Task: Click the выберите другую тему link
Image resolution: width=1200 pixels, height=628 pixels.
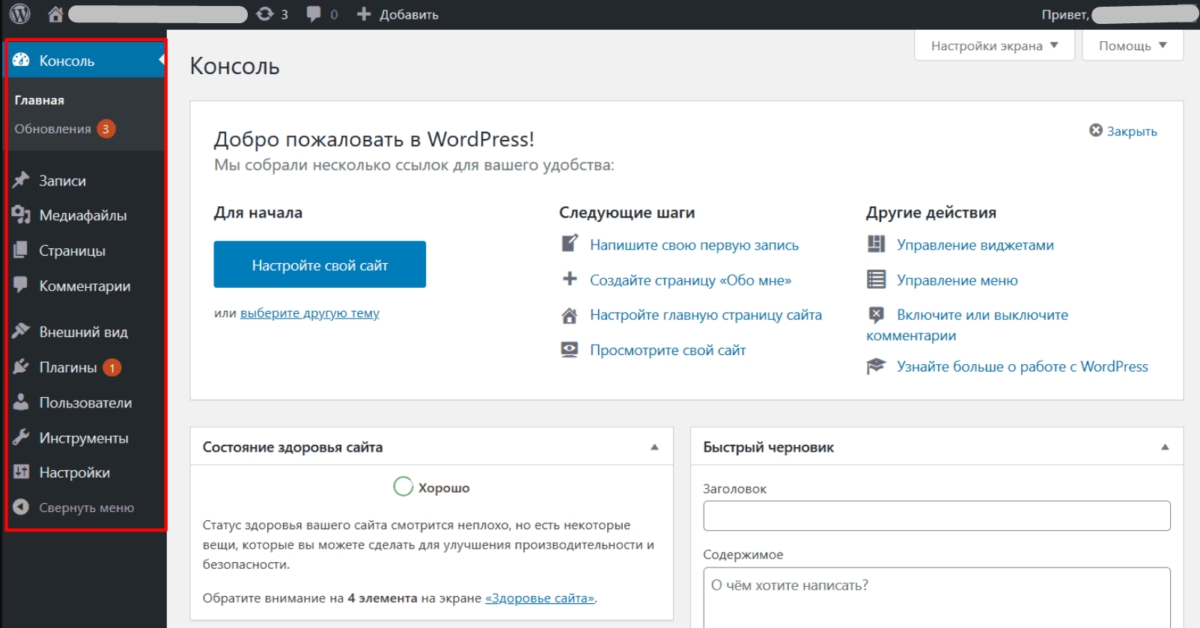Action: click(310, 313)
